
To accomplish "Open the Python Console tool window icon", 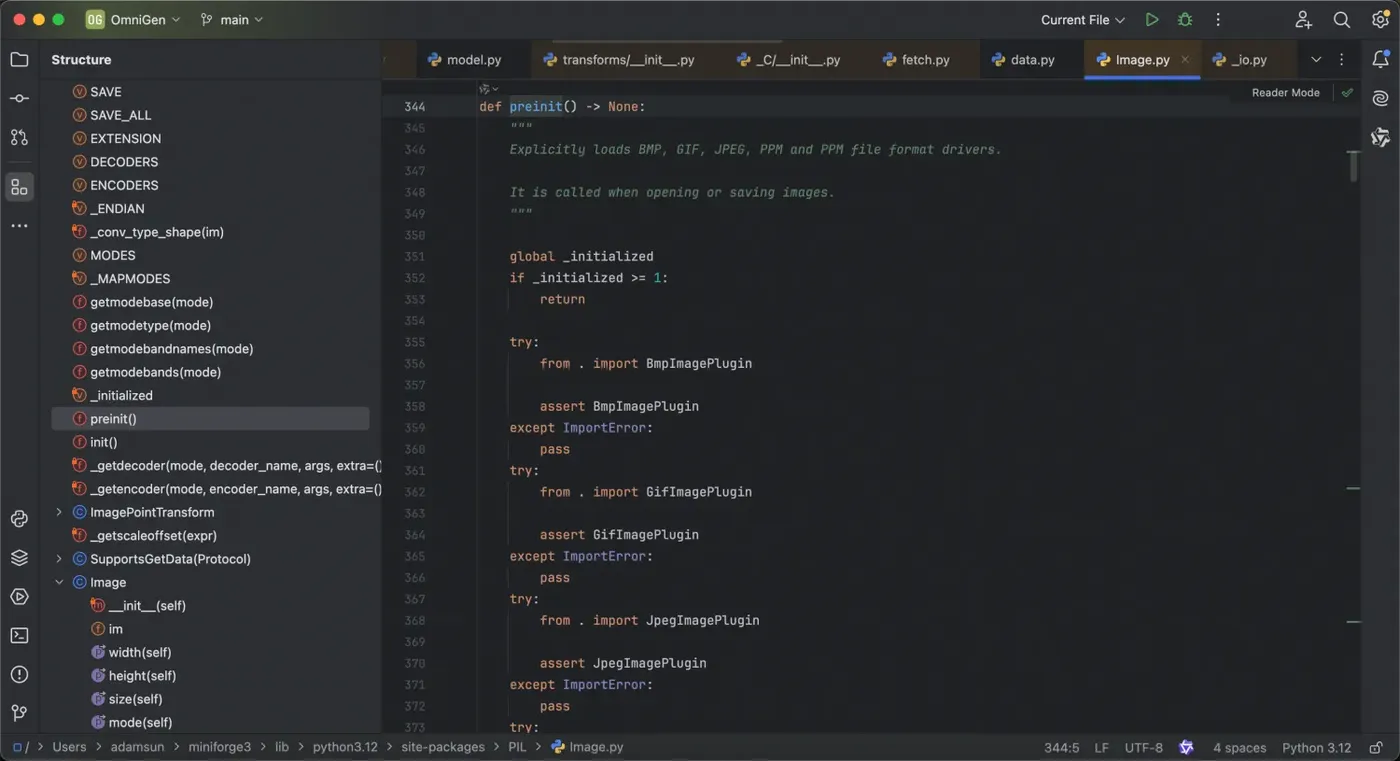I will click(x=19, y=518).
